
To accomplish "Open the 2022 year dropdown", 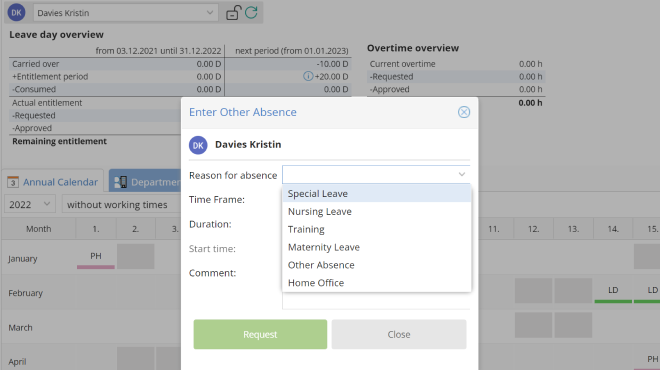I will point(29,204).
